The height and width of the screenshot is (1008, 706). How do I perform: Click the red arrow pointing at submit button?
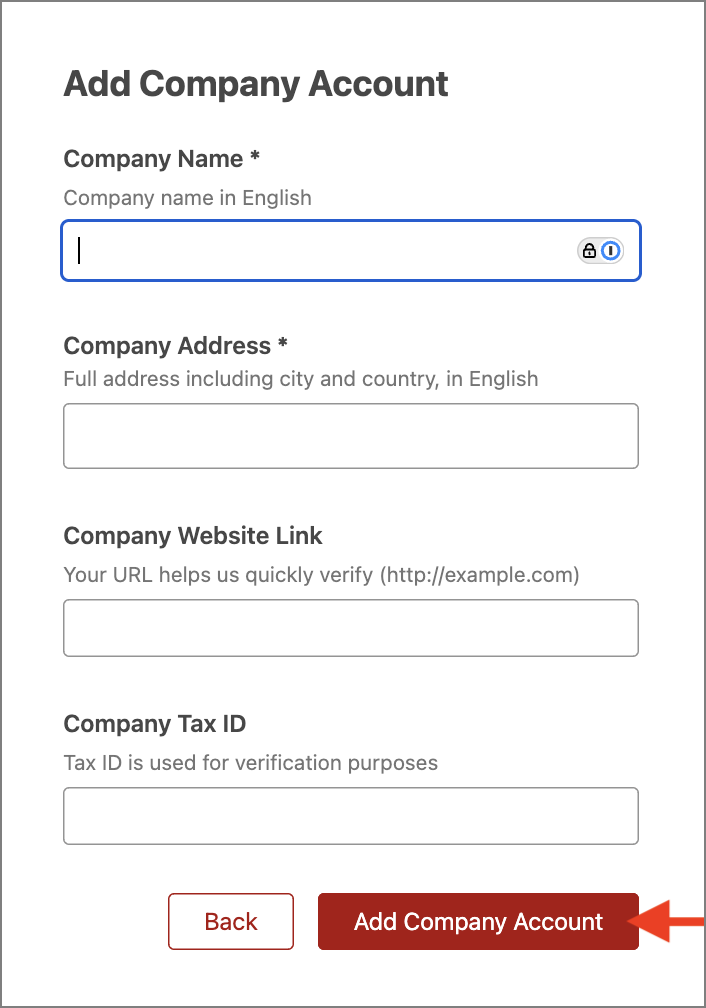[667, 921]
